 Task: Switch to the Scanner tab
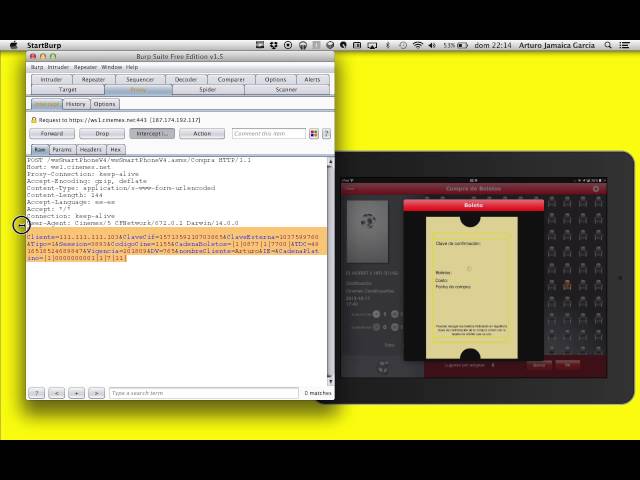point(287,90)
